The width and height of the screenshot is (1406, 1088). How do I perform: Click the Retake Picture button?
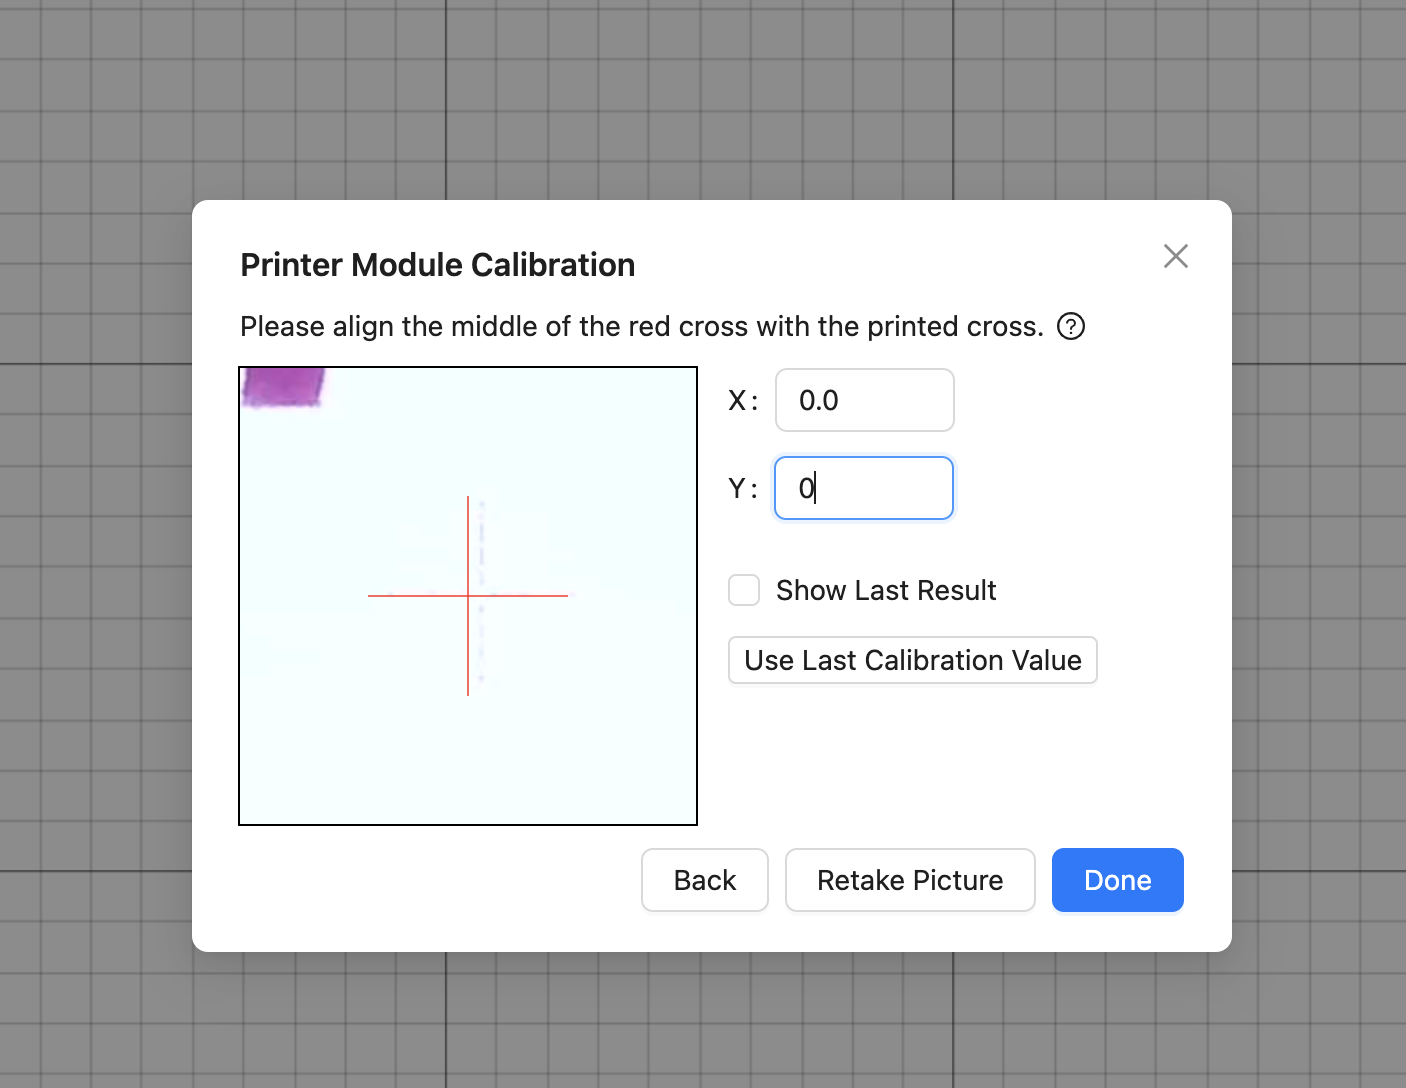(910, 880)
